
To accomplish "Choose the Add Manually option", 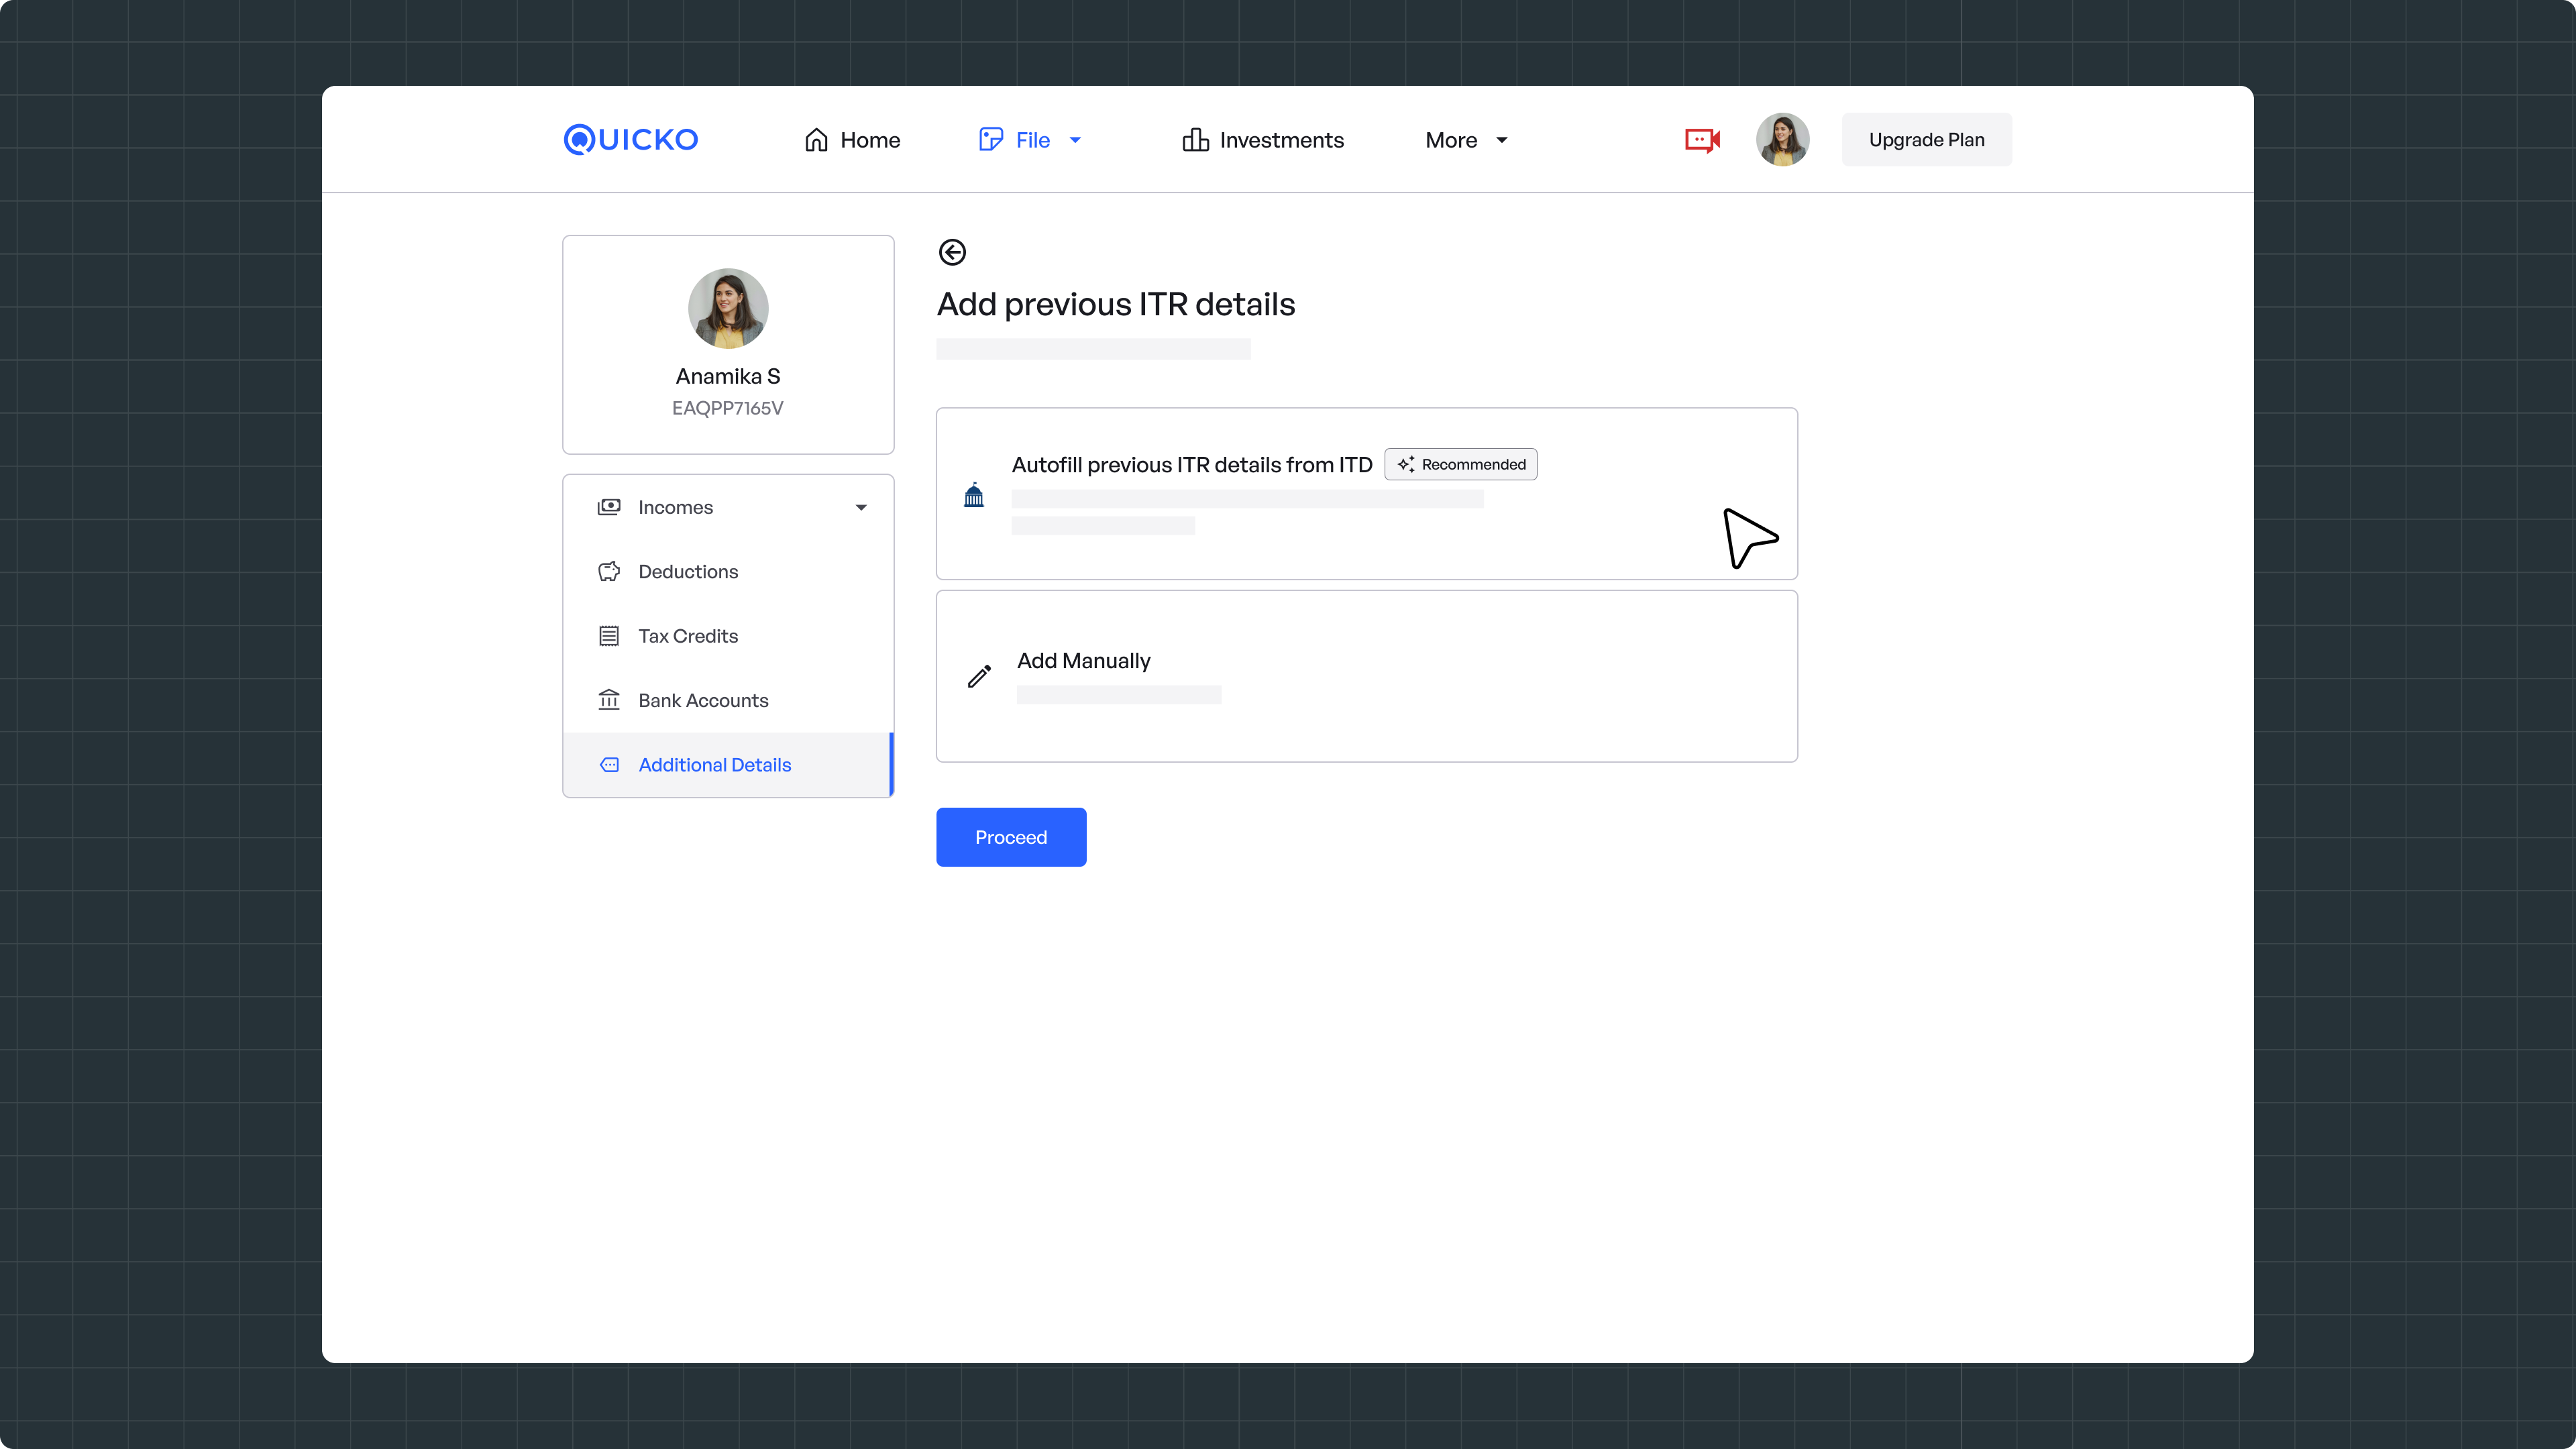I will (x=1366, y=676).
